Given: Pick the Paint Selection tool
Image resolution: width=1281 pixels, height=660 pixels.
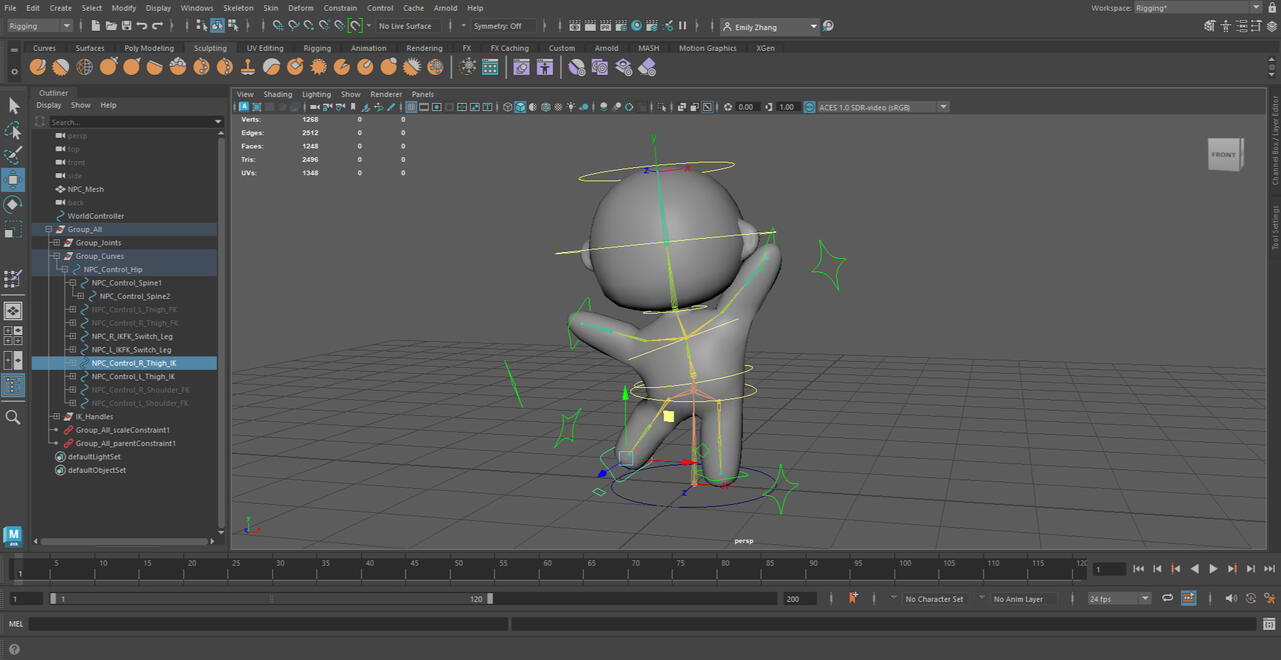Looking at the screenshot, I should pos(13,156).
